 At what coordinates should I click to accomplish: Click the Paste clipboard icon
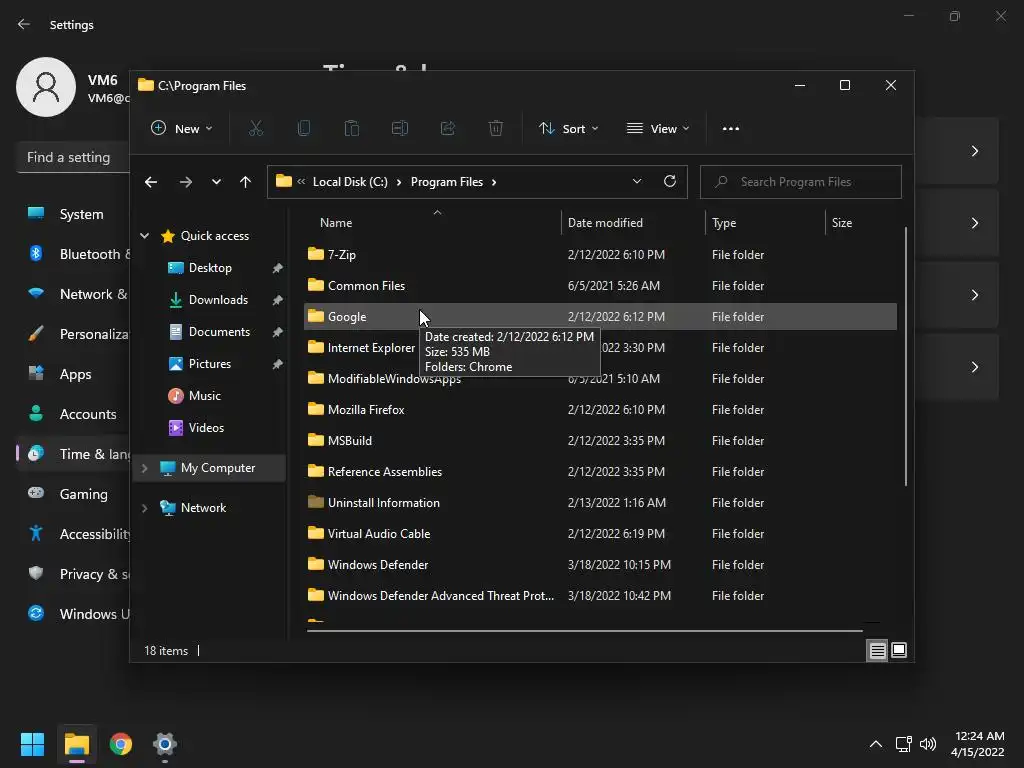352,129
